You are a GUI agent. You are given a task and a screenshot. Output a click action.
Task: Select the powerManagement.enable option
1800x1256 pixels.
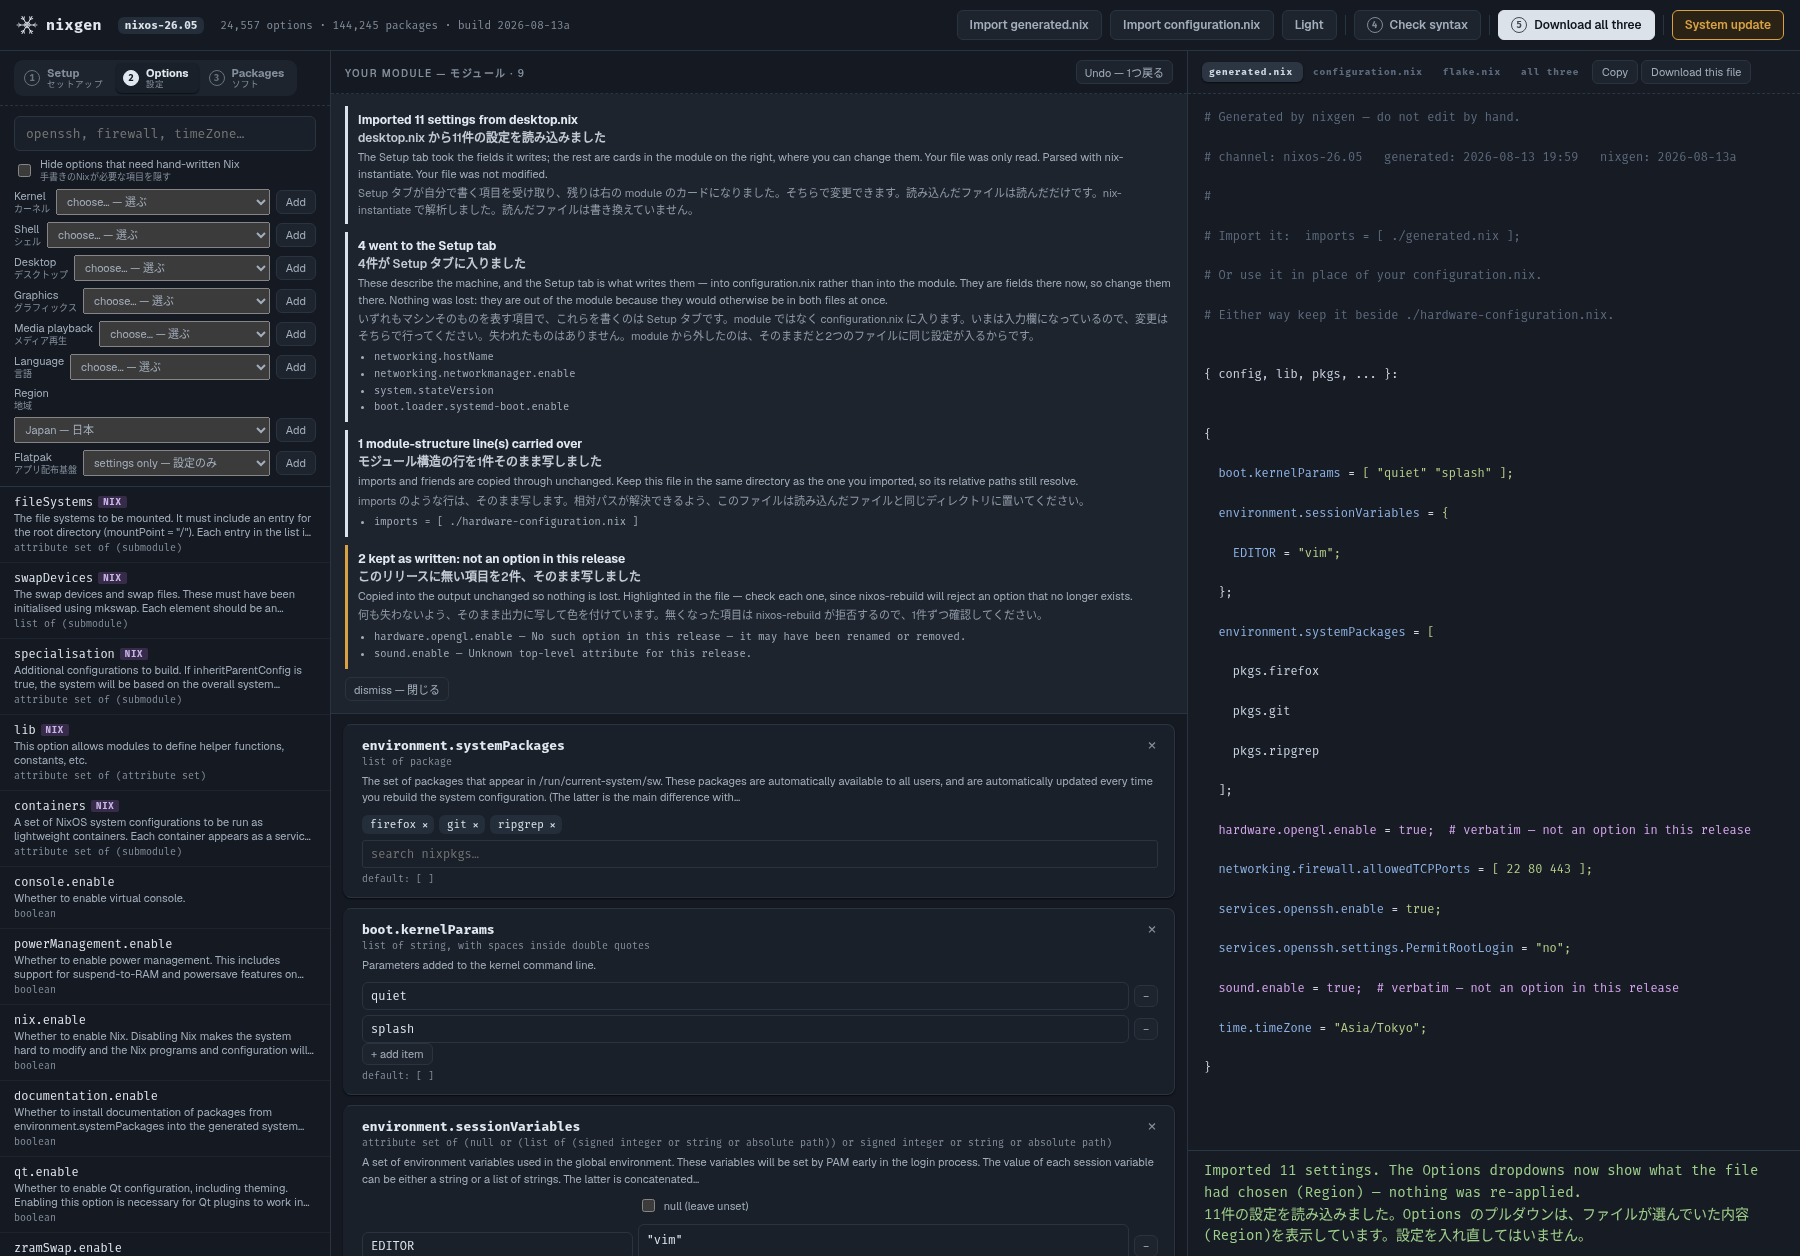click(x=165, y=967)
